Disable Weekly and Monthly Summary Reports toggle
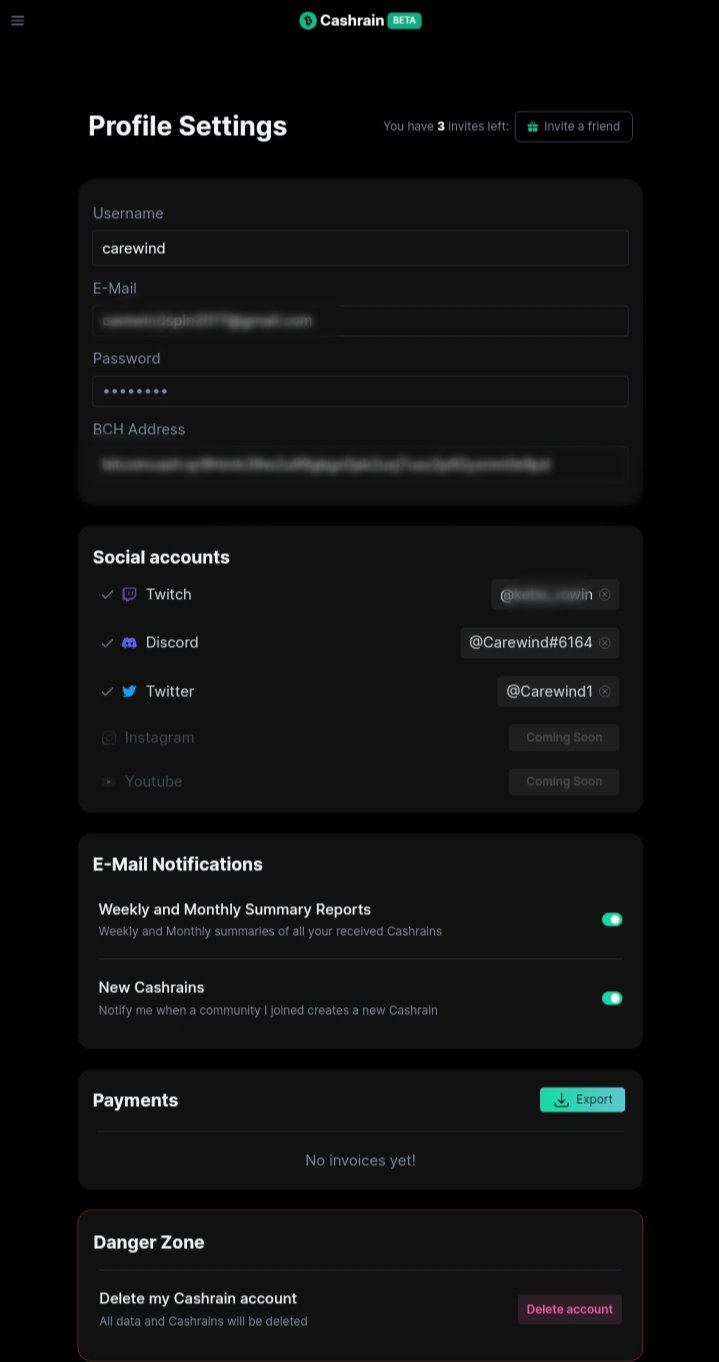The image size is (719, 1362). point(612,920)
